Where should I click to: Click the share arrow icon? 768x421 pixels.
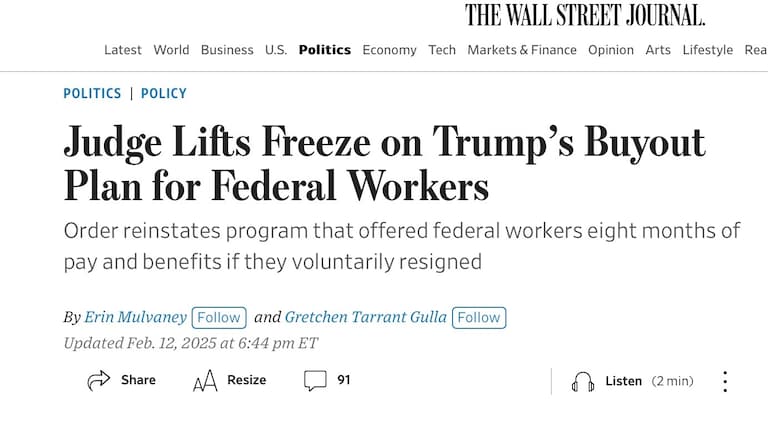click(98, 380)
